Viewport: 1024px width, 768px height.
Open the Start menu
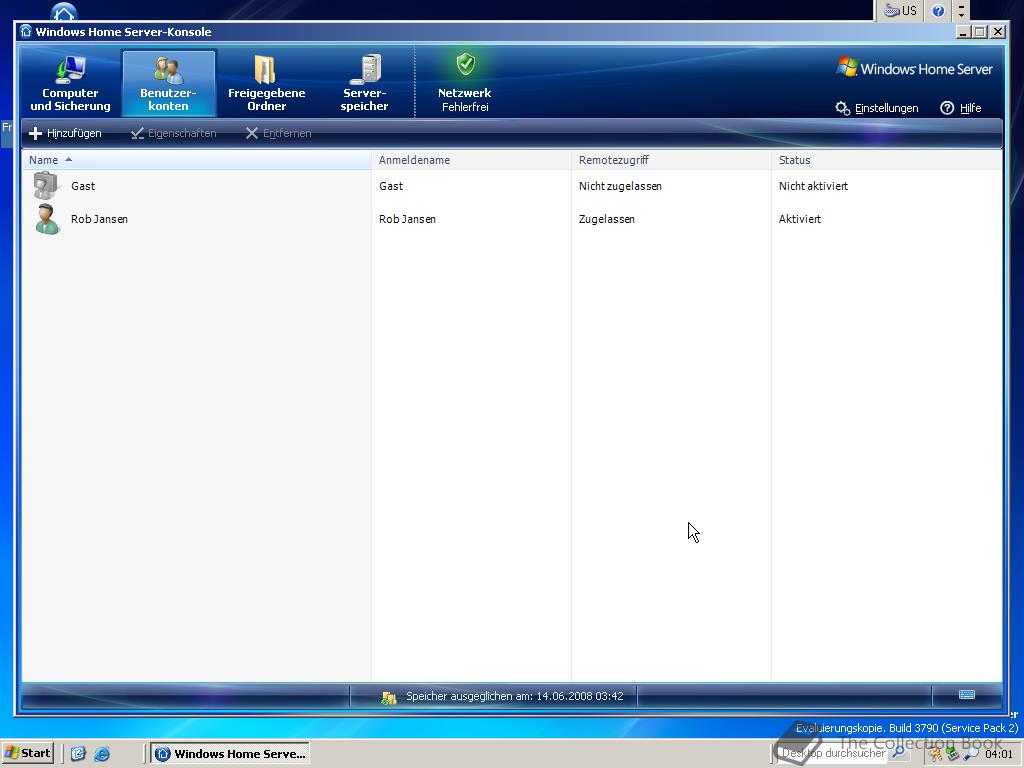point(27,753)
